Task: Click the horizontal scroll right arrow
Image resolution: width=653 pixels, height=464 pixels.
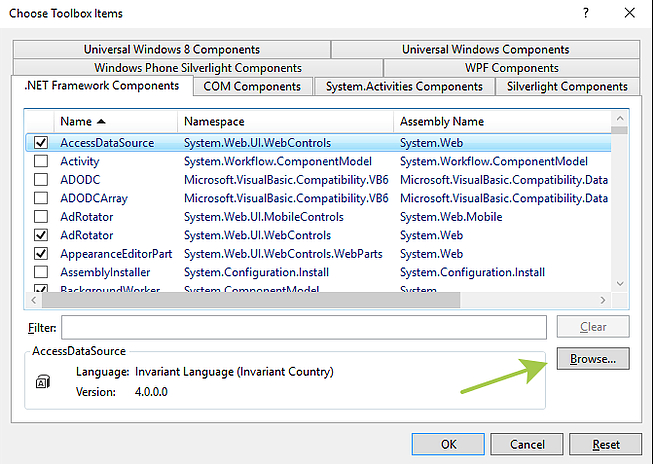Action: coord(603,300)
